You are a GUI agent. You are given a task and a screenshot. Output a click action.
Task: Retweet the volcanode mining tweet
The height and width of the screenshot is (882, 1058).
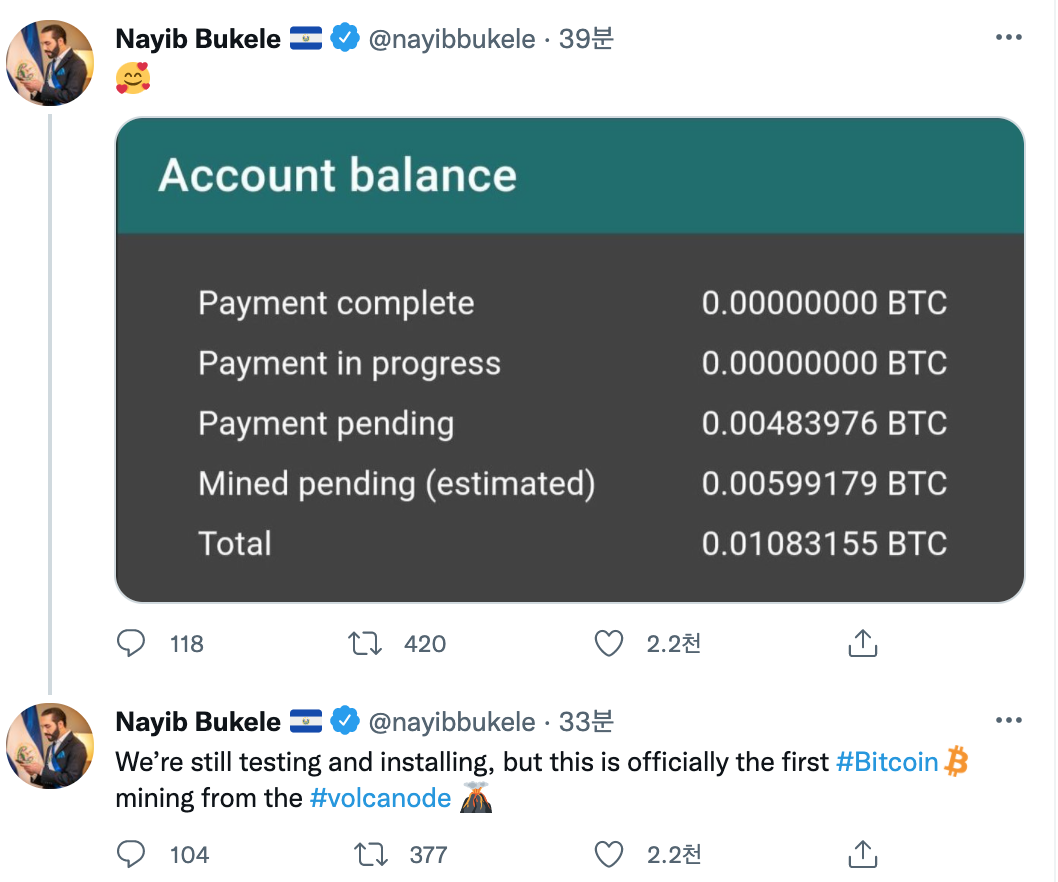(371, 854)
